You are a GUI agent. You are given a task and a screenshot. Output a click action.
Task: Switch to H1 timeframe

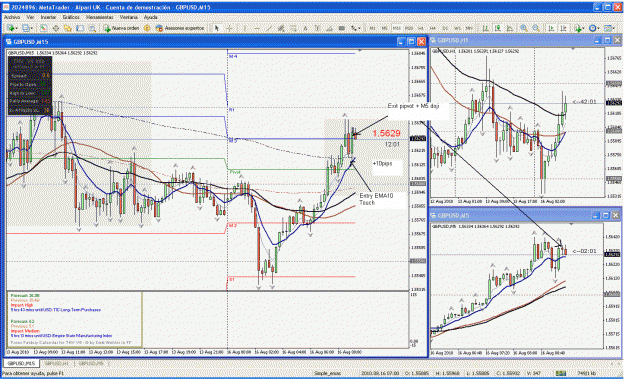click(421, 28)
